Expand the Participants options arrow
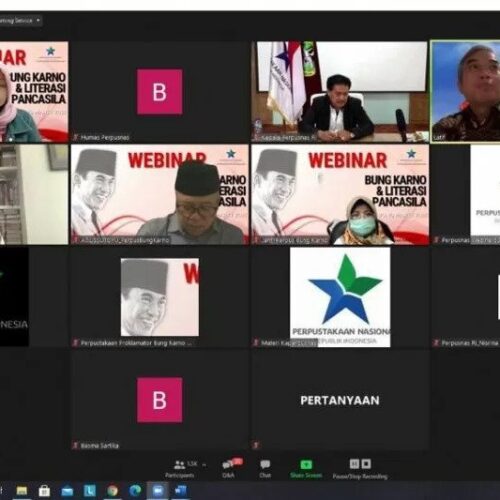This screenshot has height=500, width=500. (x=204, y=464)
